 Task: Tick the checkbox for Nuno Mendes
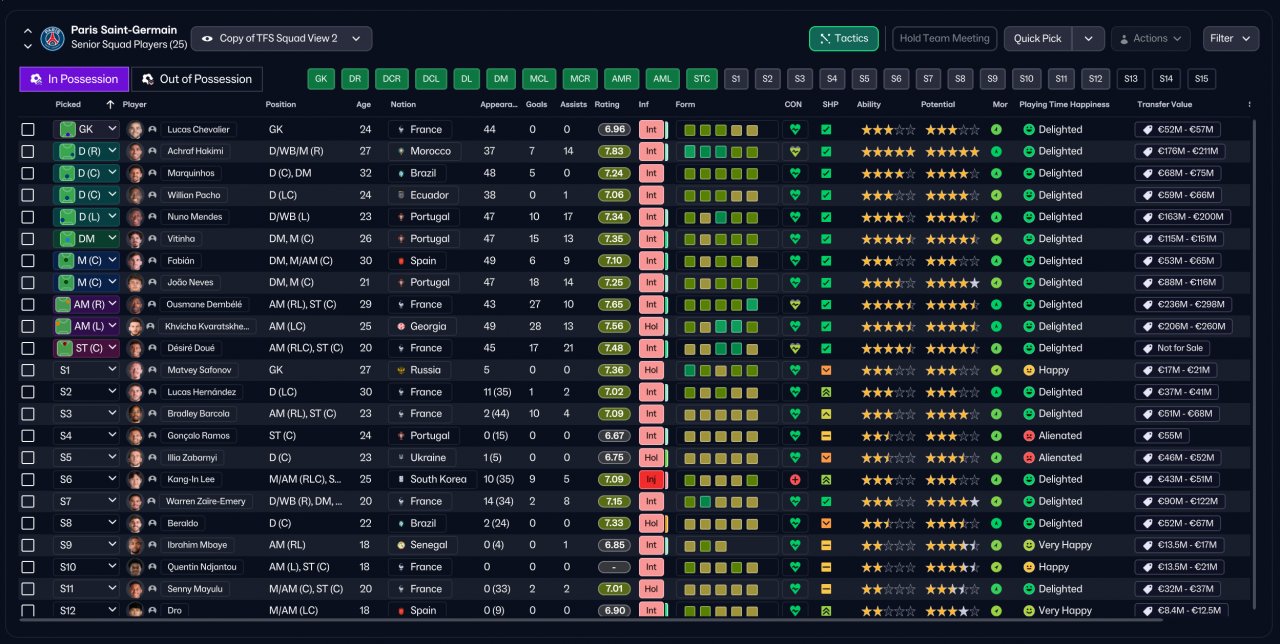tap(28, 217)
